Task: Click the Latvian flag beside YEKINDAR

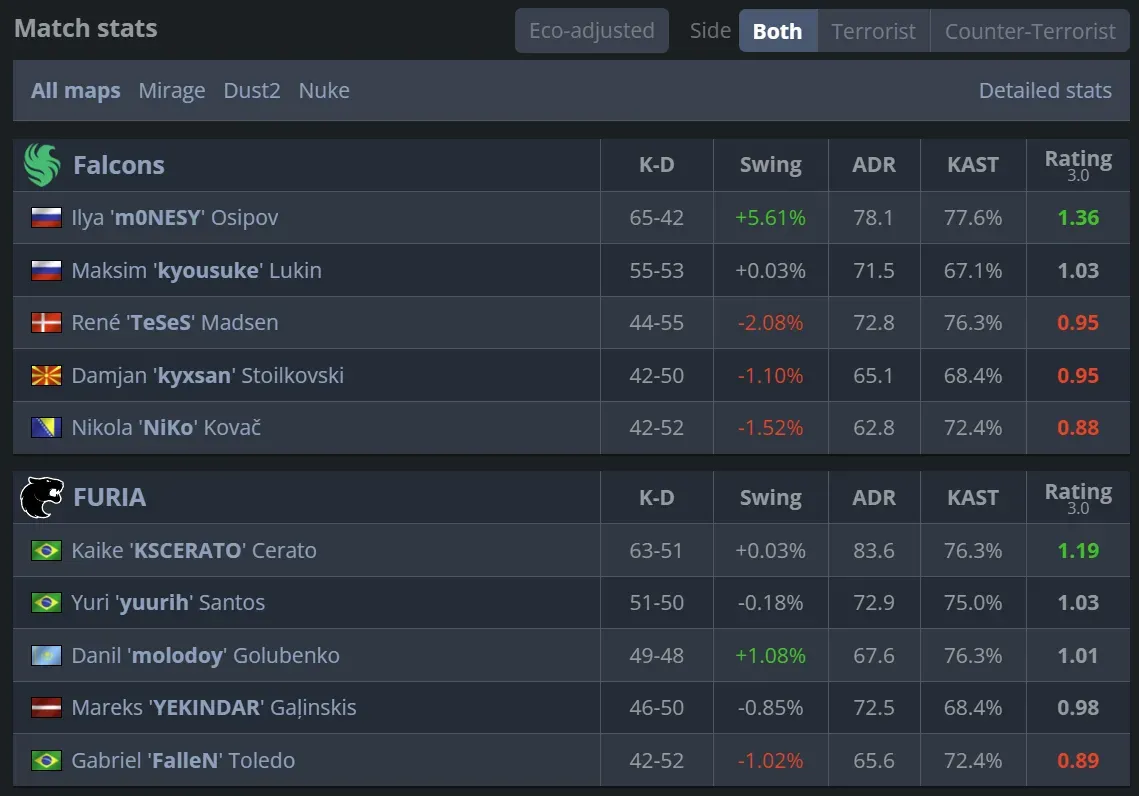Action: point(46,708)
